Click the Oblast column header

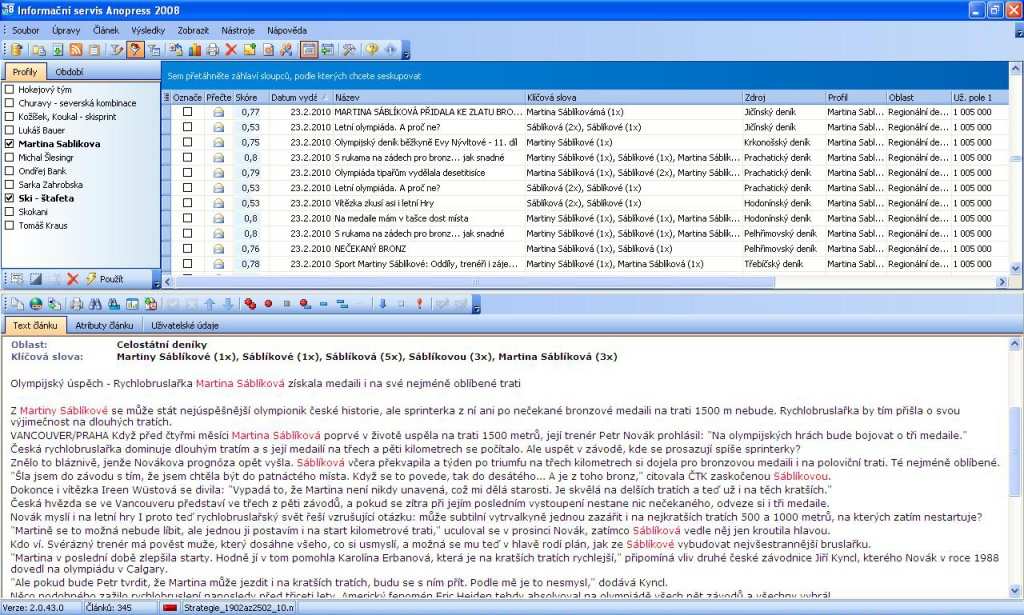[918, 97]
